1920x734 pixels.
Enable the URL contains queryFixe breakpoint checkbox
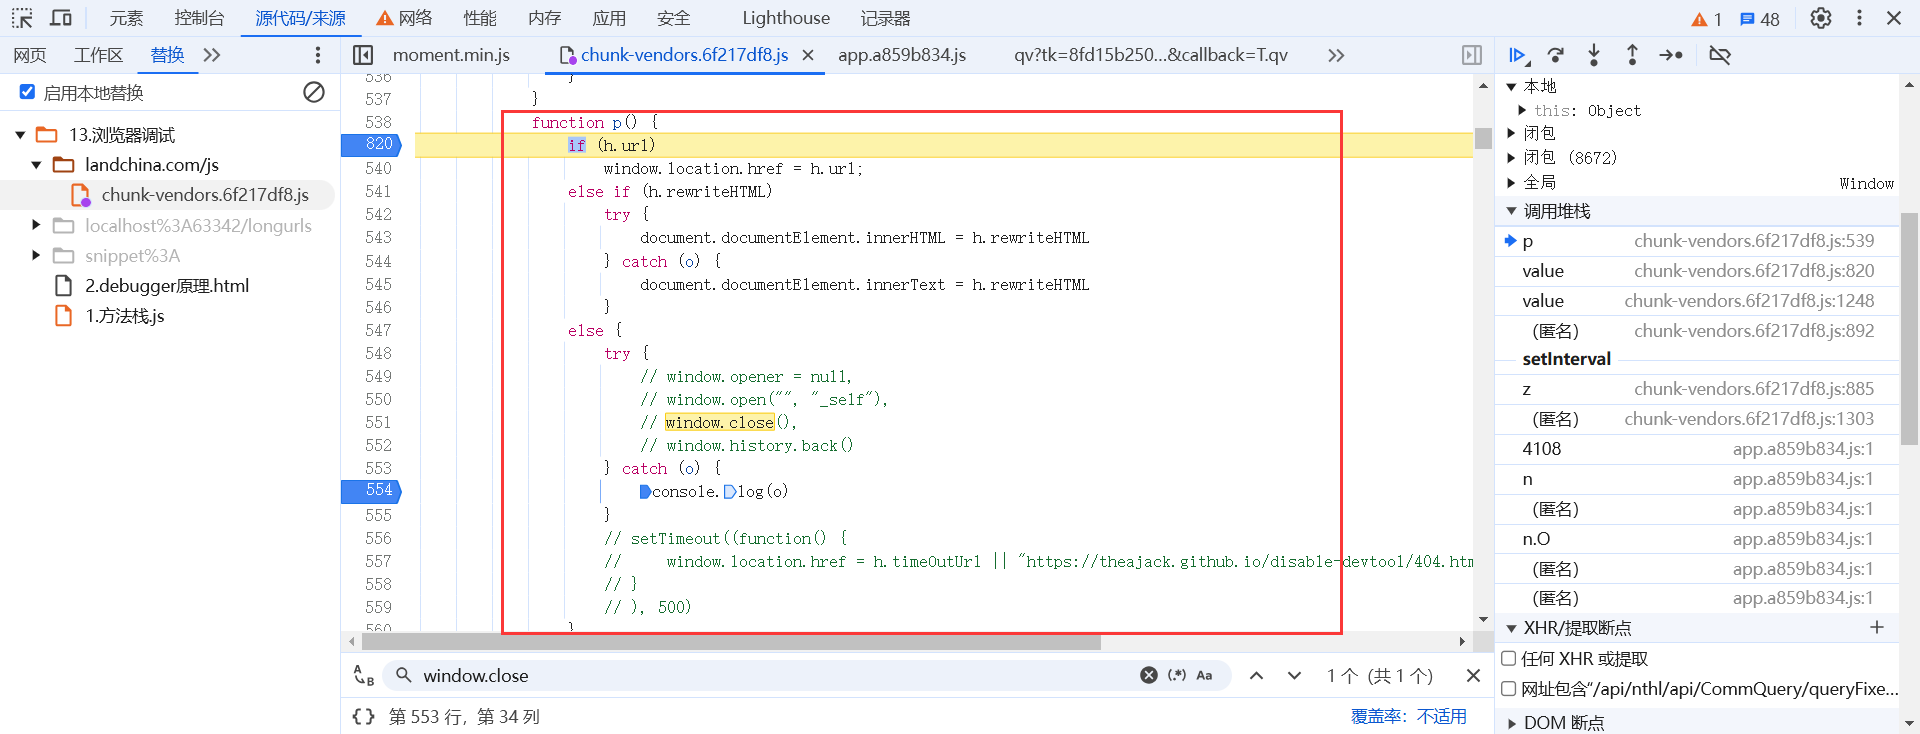[x=1509, y=688]
